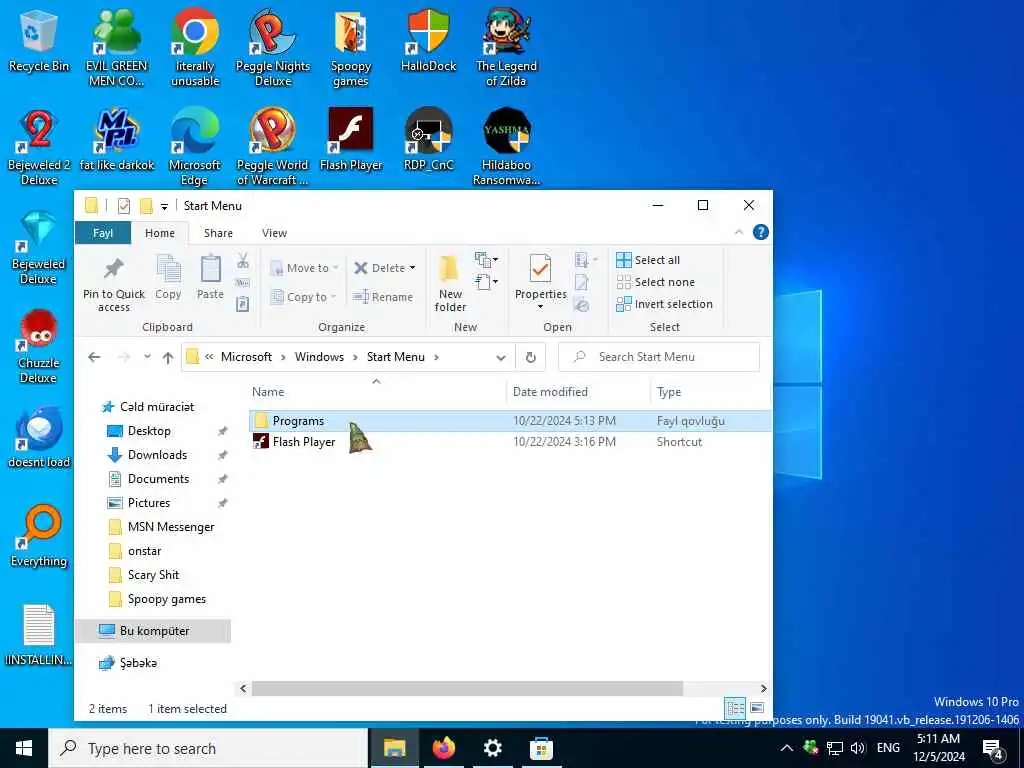Open Microsoft Store from the taskbar
The image size is (1024, 768).
click(541, 748)
